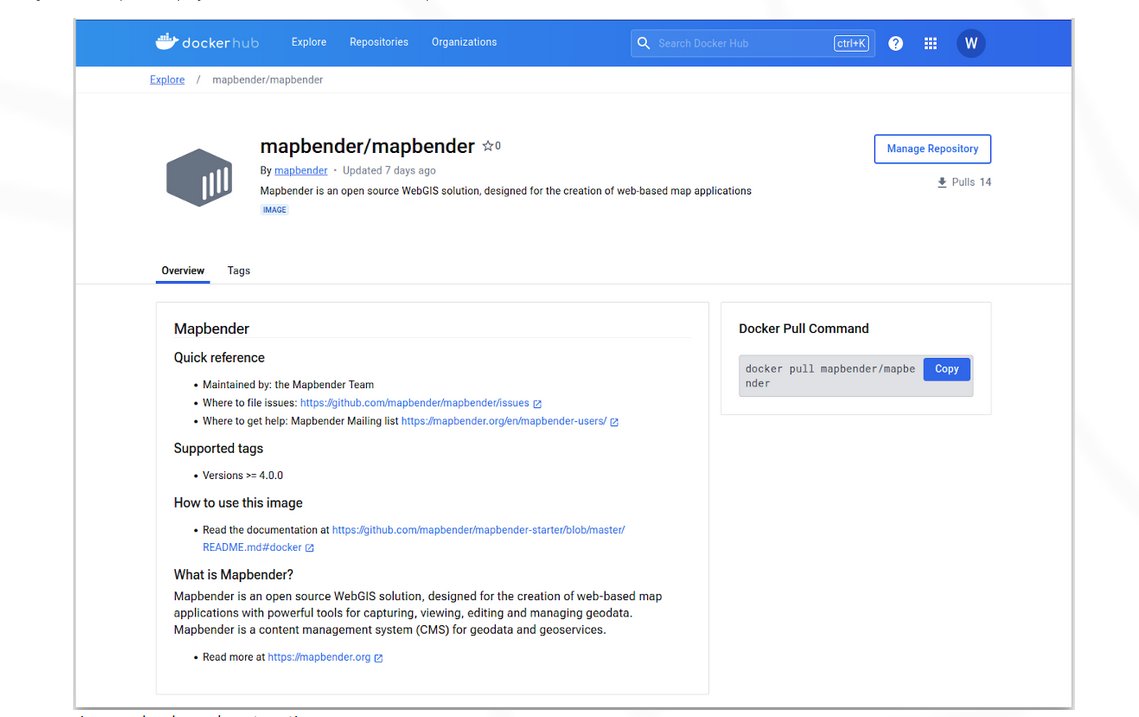The width and height of the screenshot is (1139, 717).
Task: Click the Pulls 14 count
Action: 972,182
